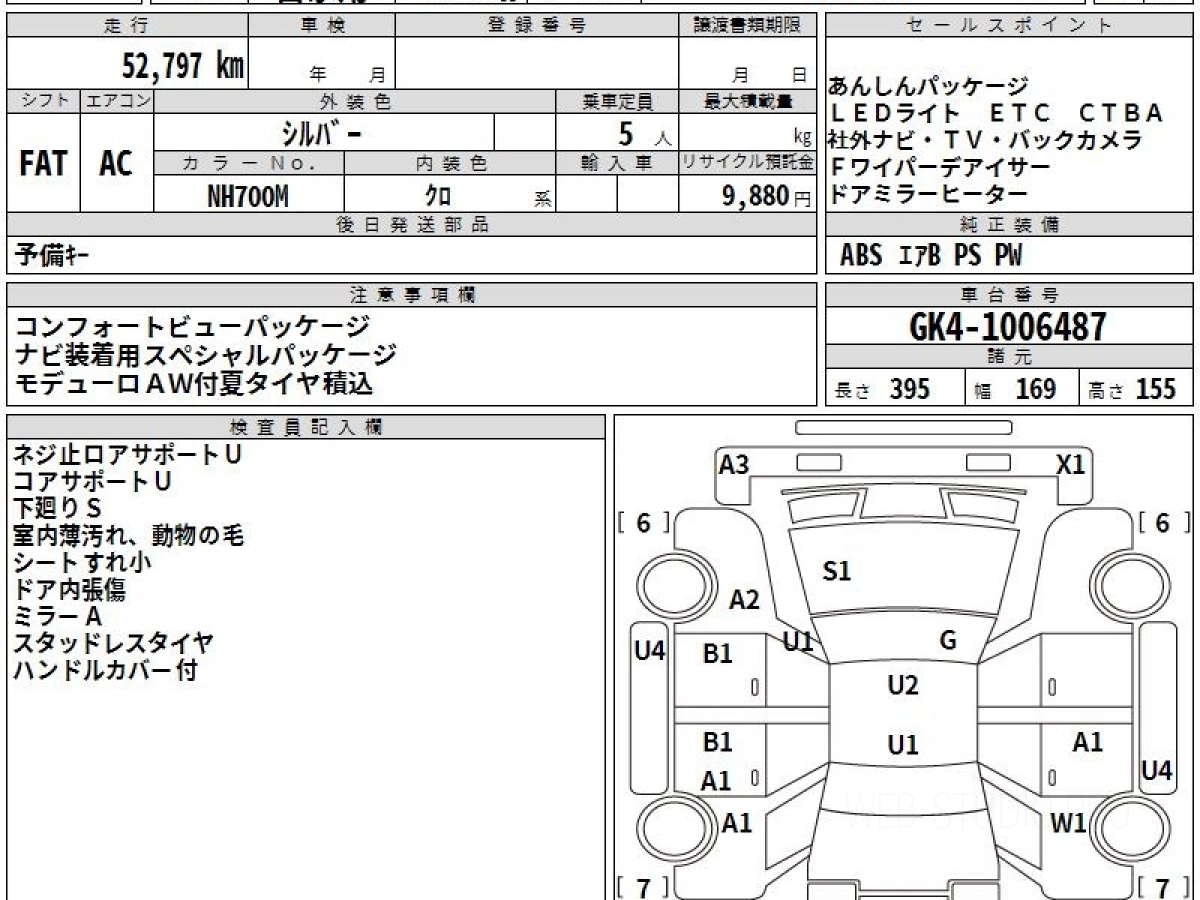Select ナビ装着用スペシャルパッケージ note

(206, 354)
